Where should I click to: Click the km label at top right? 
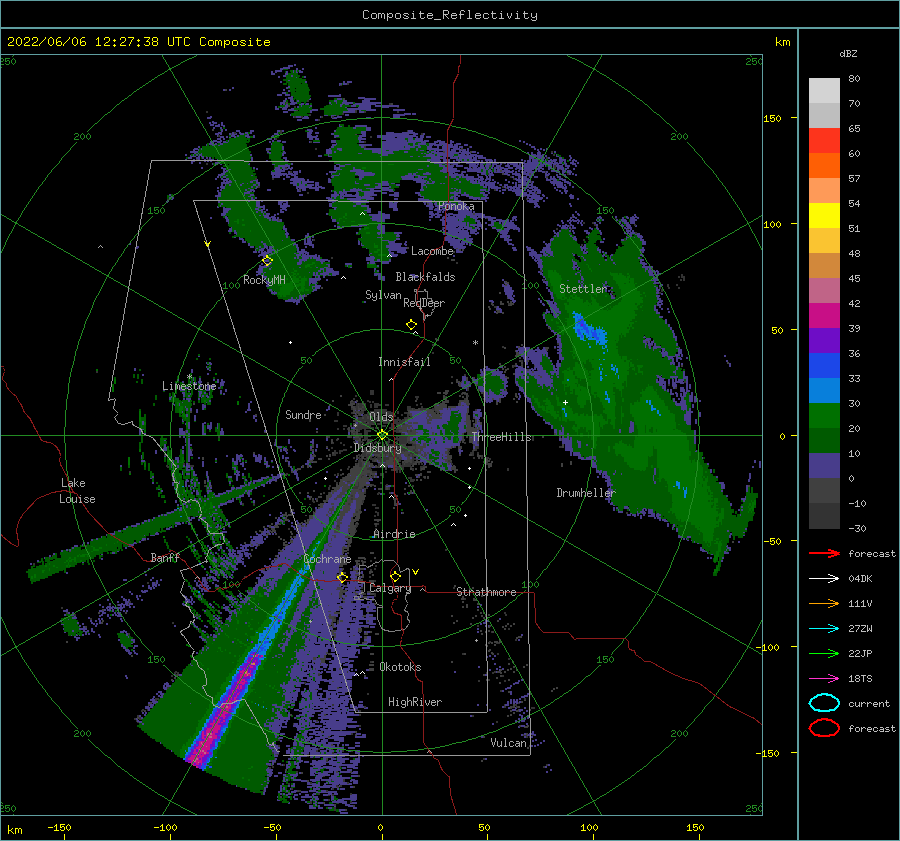(782, 42)
